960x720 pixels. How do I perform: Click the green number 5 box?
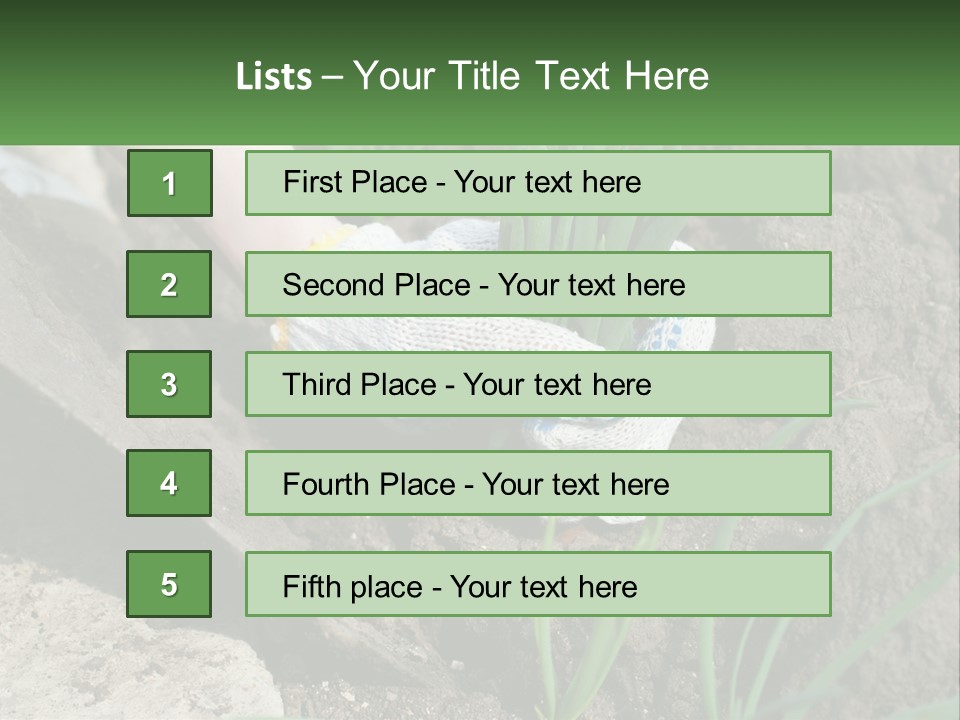tap(169, 584)
